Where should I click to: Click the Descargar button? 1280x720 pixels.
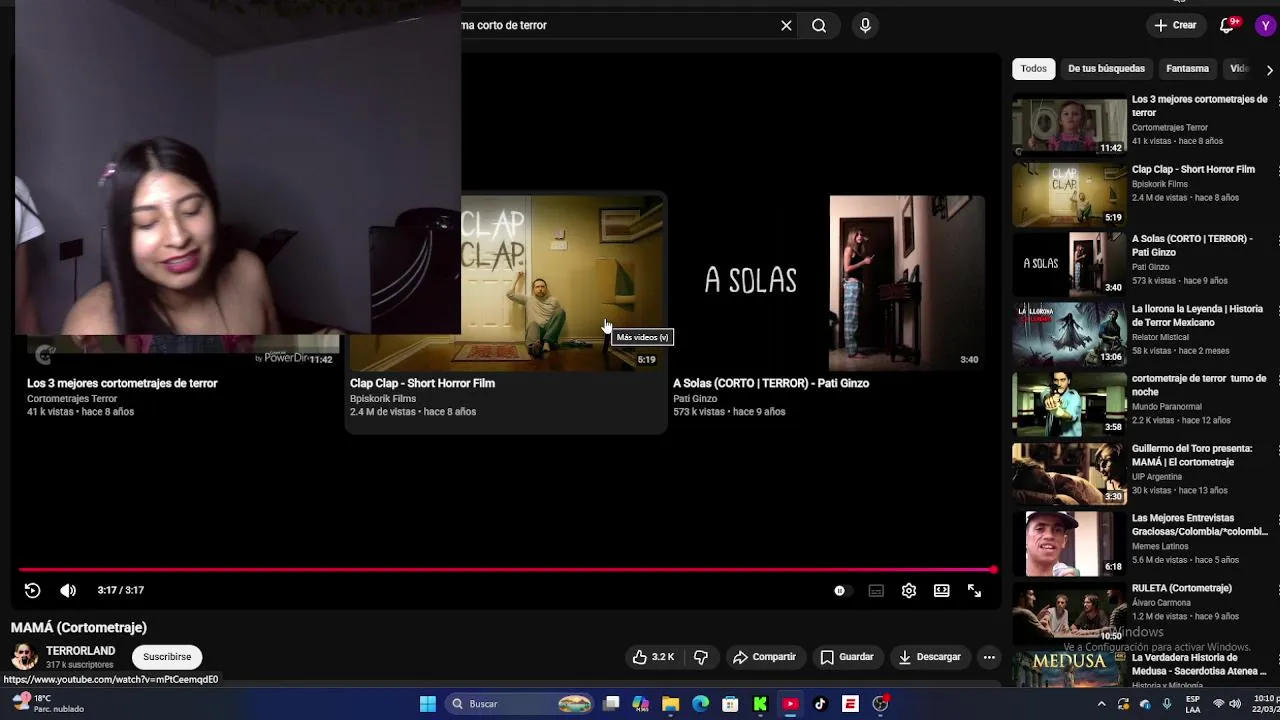pos(929,657)
